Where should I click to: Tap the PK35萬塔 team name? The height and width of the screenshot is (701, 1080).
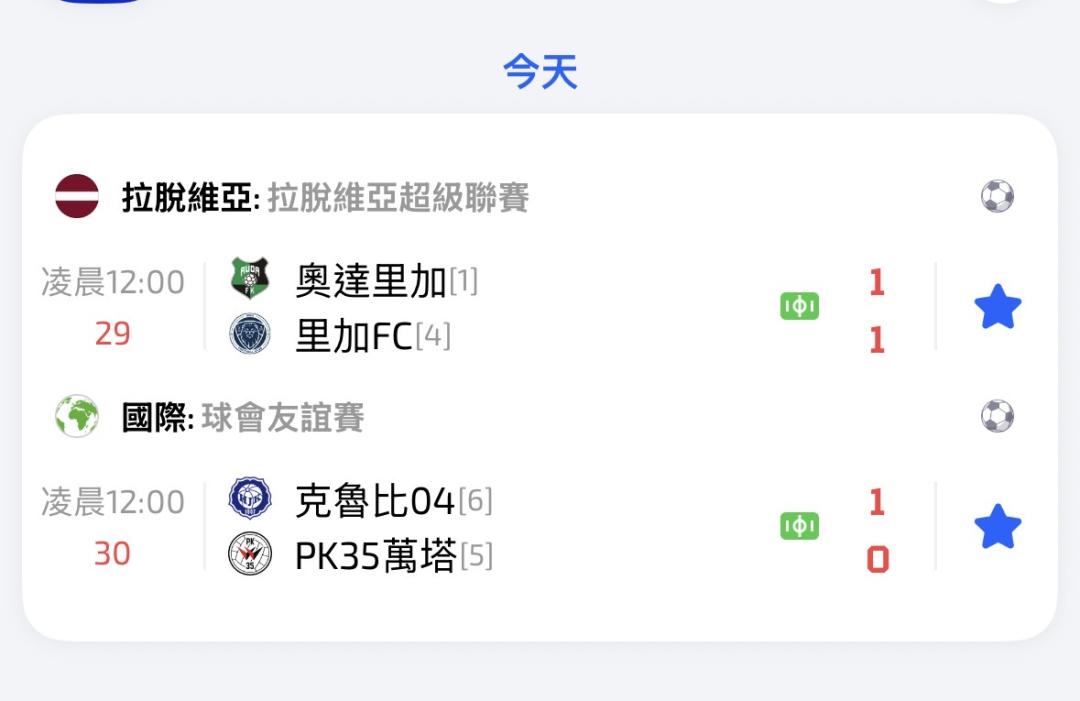pyautogui.click(x=375, y=556)
